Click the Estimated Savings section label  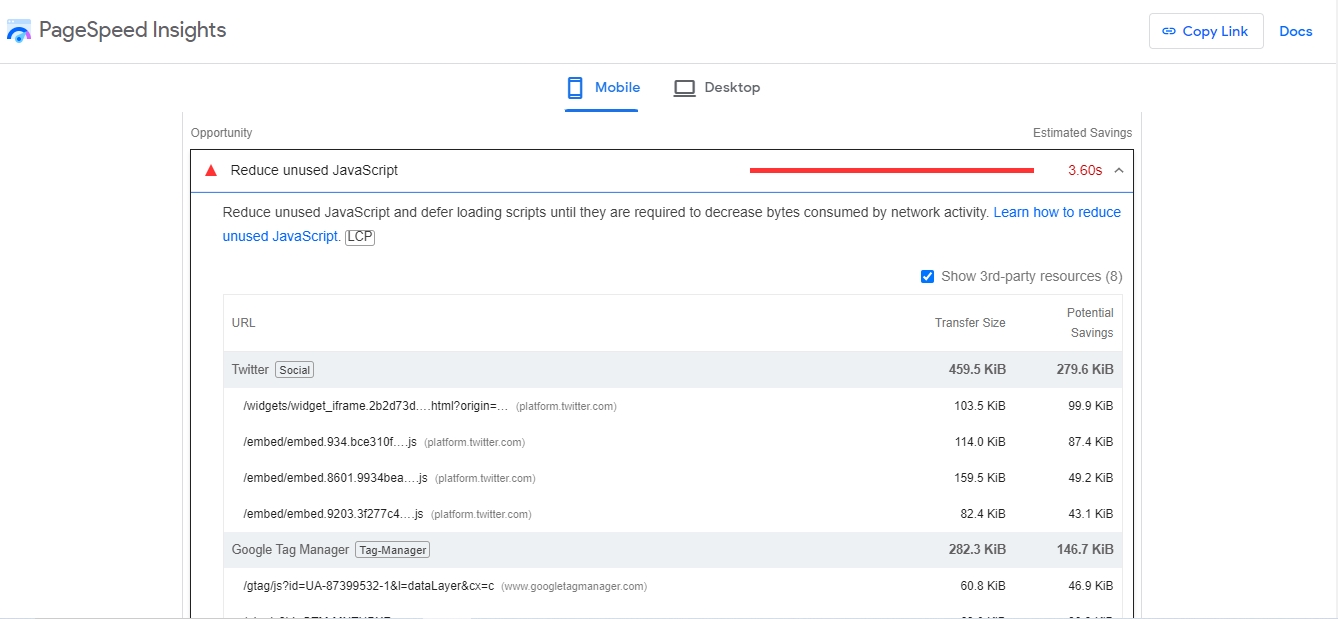1082,133
